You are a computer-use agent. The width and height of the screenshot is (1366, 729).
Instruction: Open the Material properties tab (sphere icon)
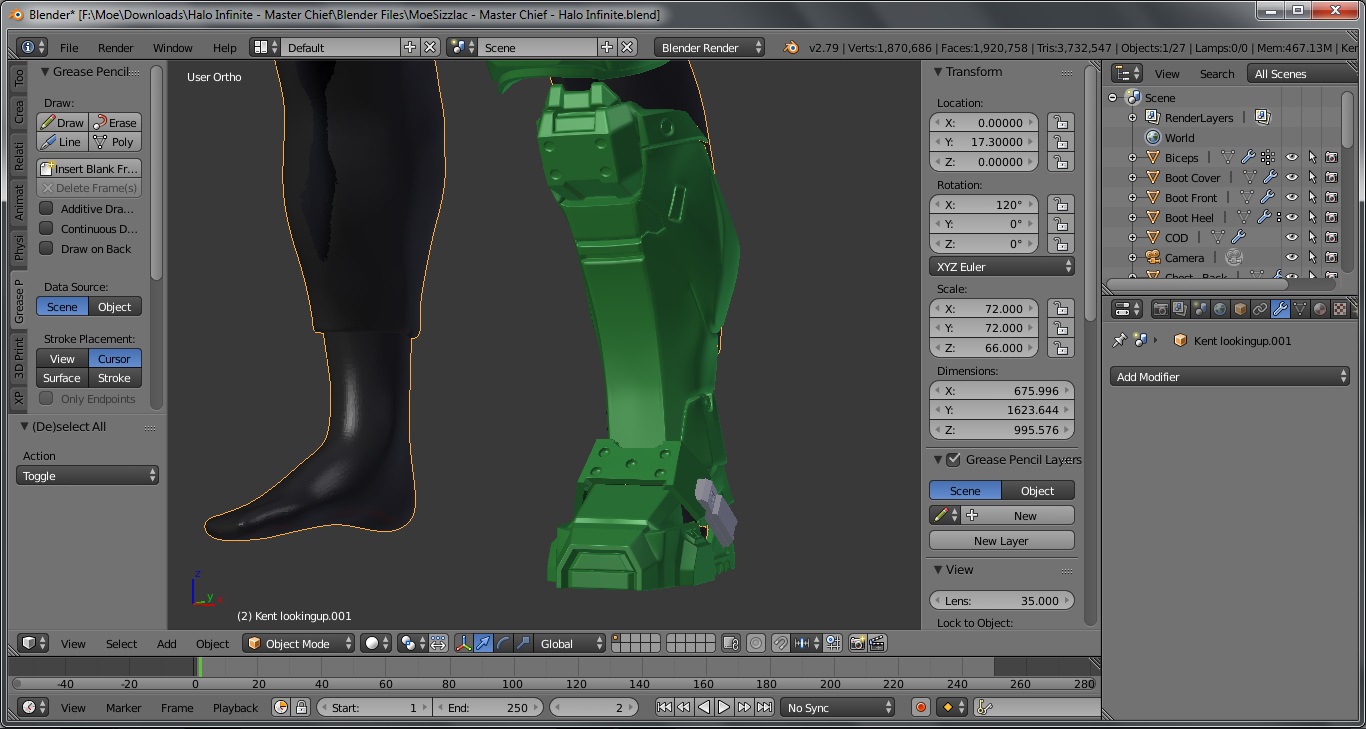coord(1320,309)
